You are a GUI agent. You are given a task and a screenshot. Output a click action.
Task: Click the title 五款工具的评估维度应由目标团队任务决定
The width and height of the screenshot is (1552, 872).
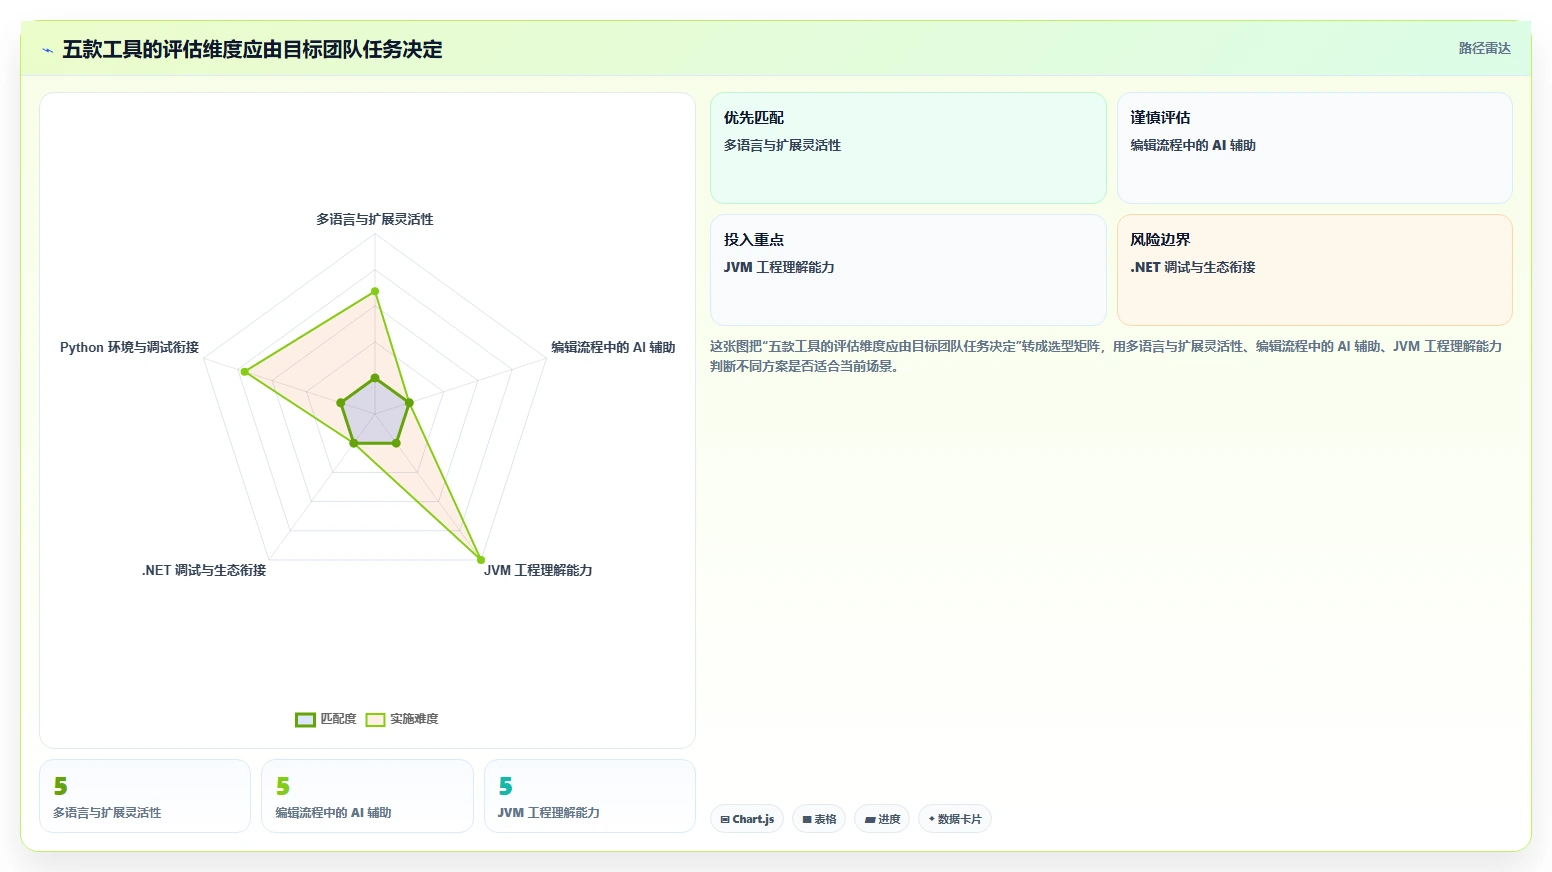tap(252, 50)
